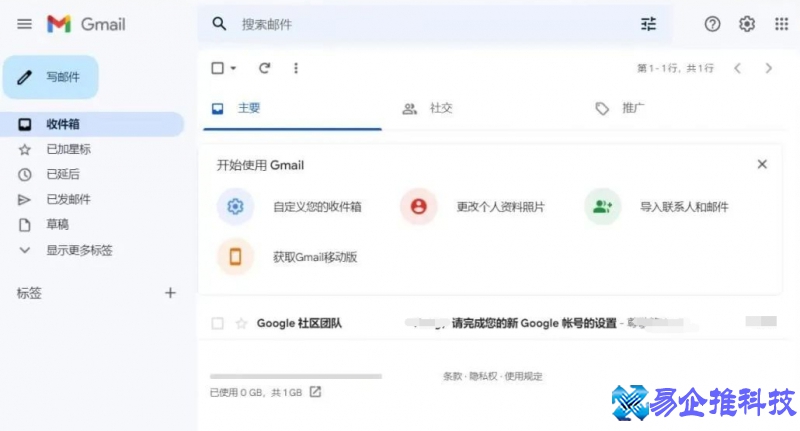Open the Google apps grid

782,24
